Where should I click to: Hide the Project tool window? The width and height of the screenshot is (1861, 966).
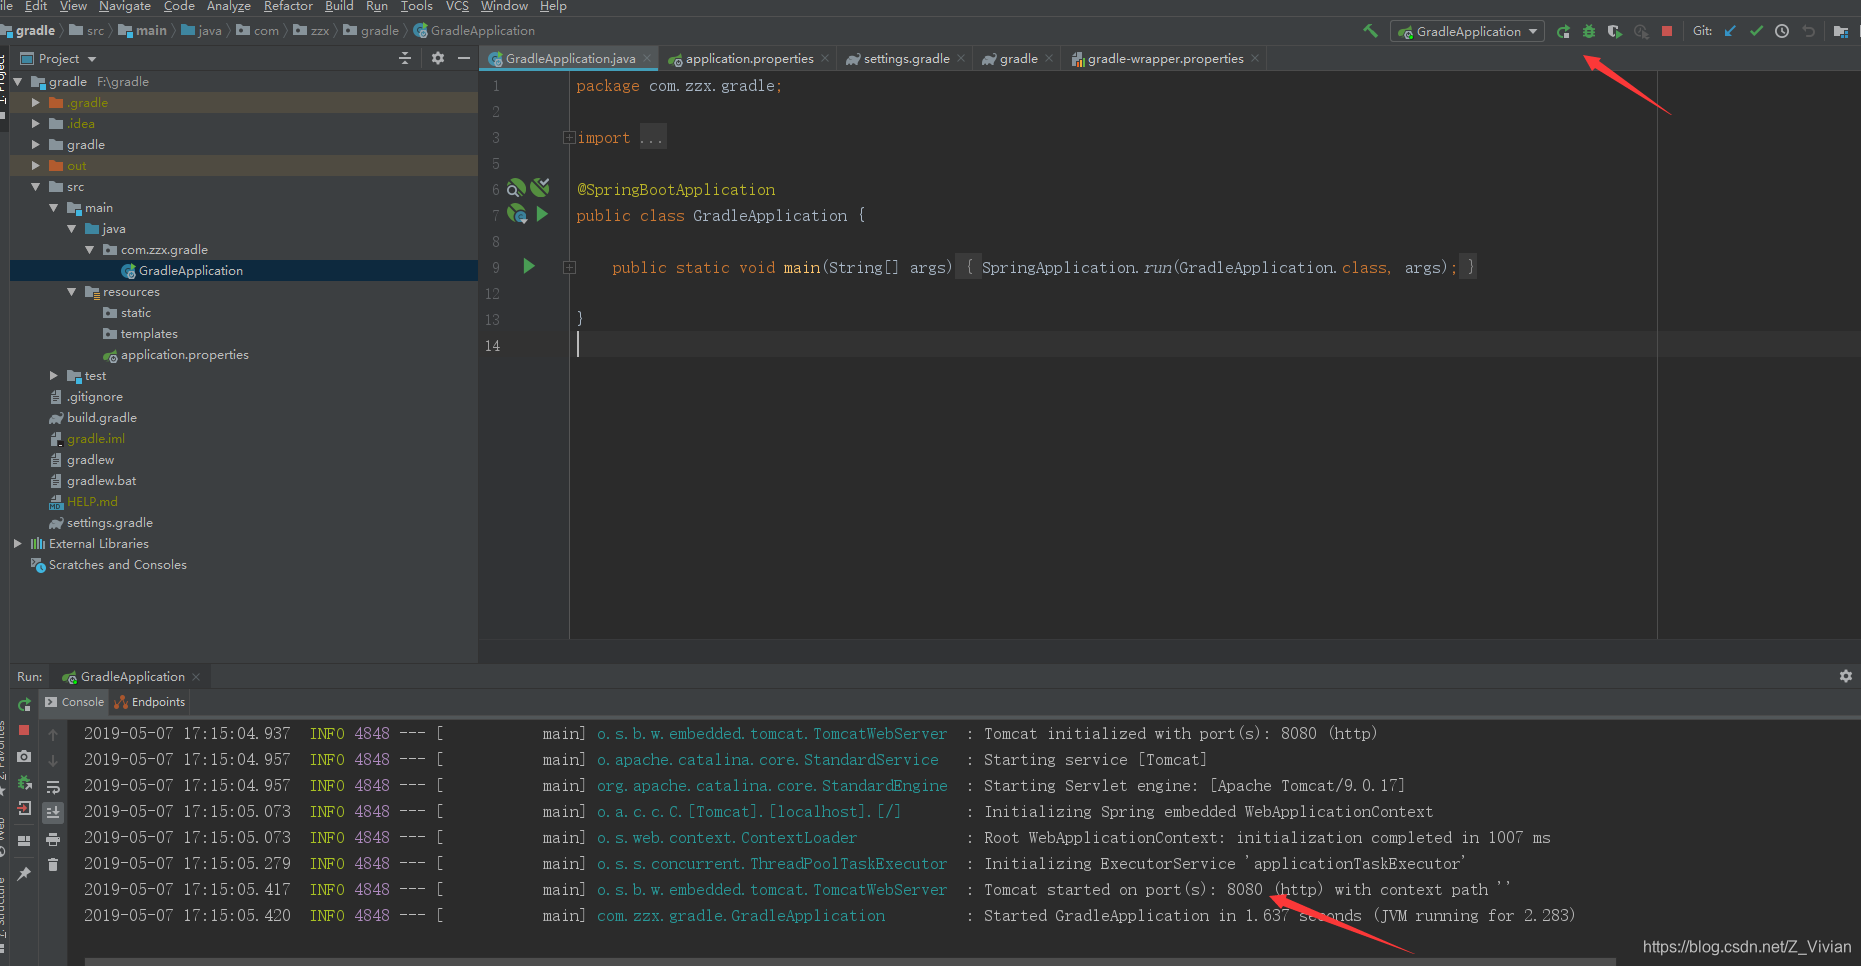pyautogui.click(x=464, y=58)
